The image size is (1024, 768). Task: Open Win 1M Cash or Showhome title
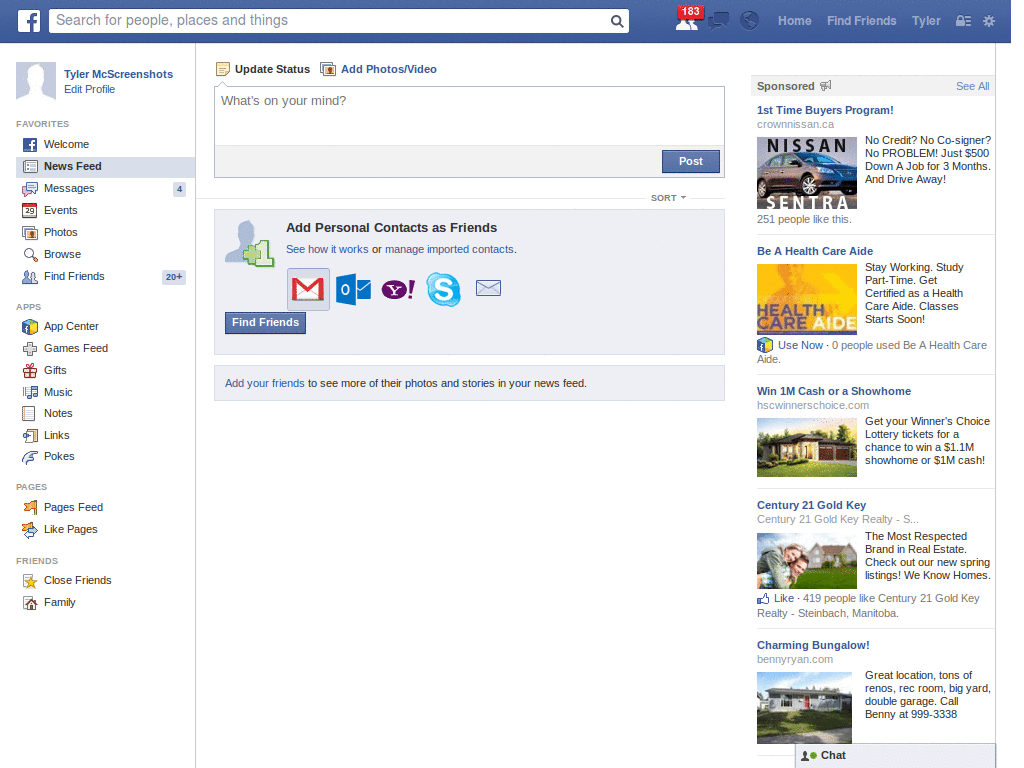pyautogui.click(x=833, y=391)
